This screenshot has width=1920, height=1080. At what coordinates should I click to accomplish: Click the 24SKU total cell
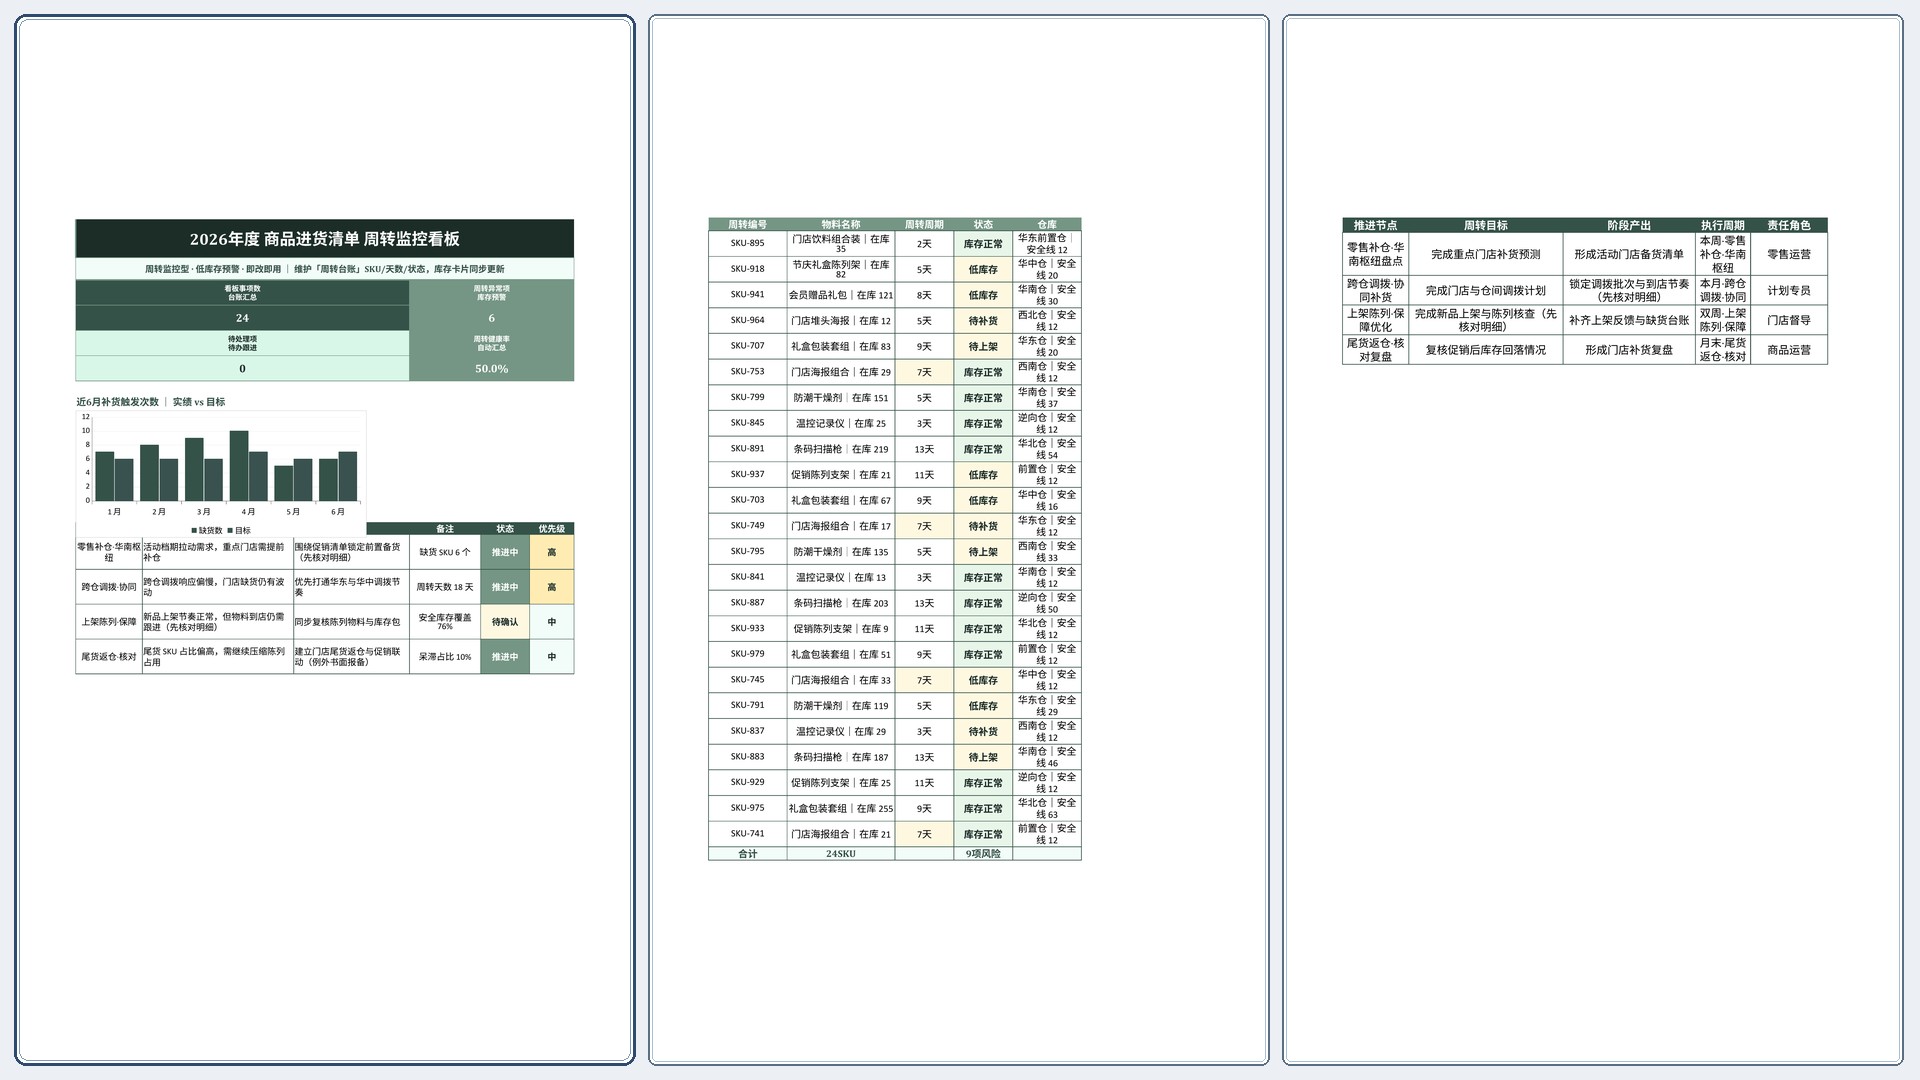click(841, 854)
